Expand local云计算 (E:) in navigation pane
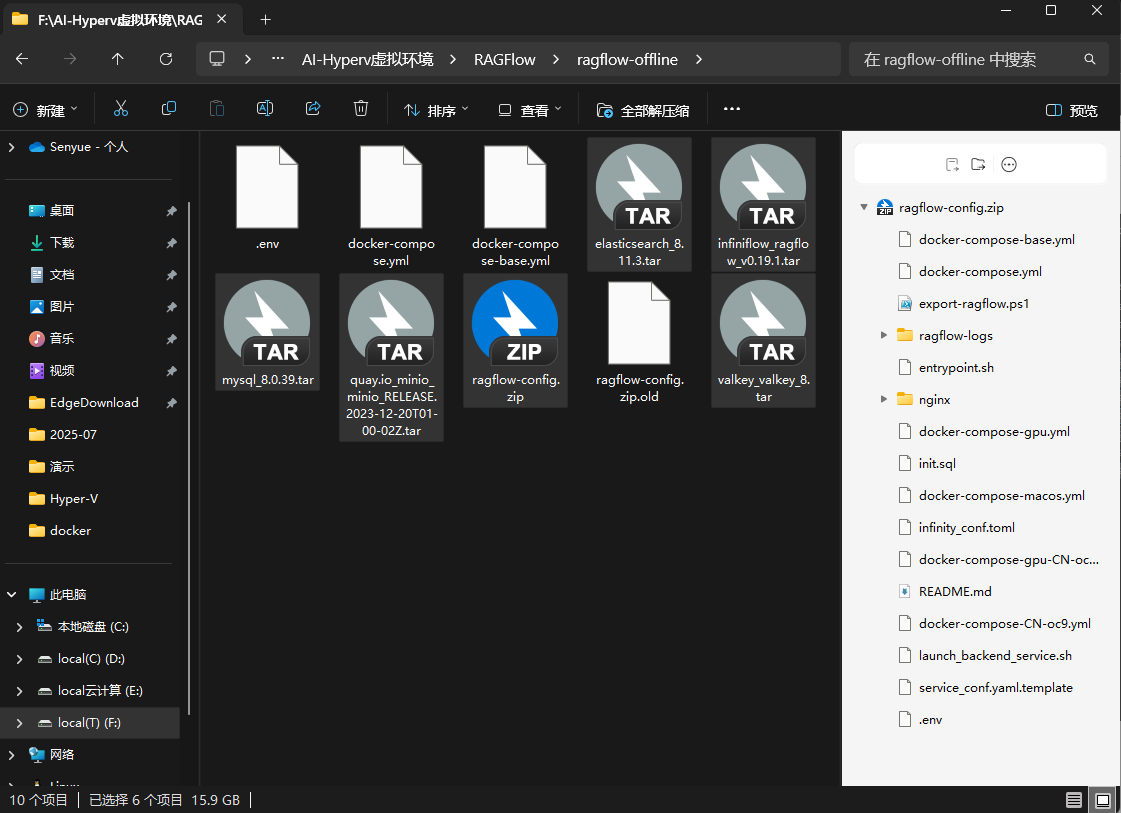The image size is (1121, 813). pyautogui.click(x=19, y=691)
